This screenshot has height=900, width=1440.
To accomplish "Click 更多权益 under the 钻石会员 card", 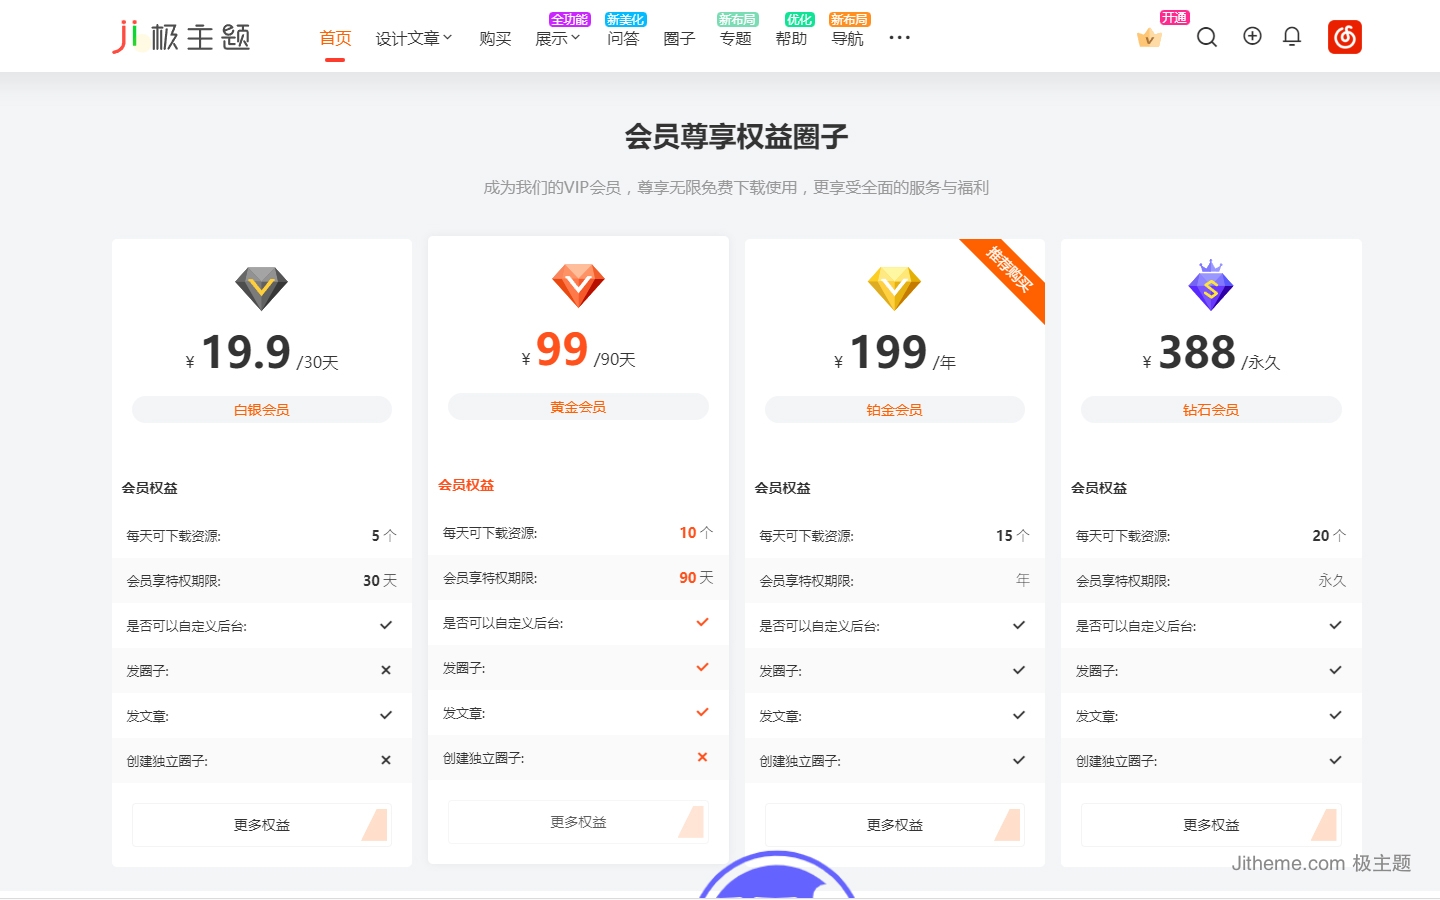I will (x=1211, y=825).
